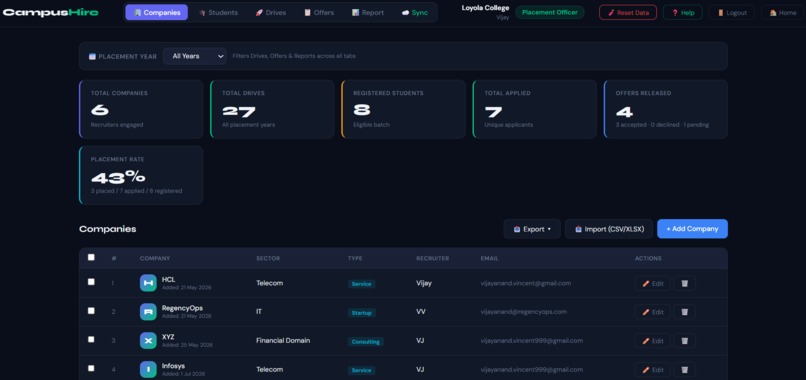Click the Registered Students stat card

pyautogui.click(x=404, y=109)
